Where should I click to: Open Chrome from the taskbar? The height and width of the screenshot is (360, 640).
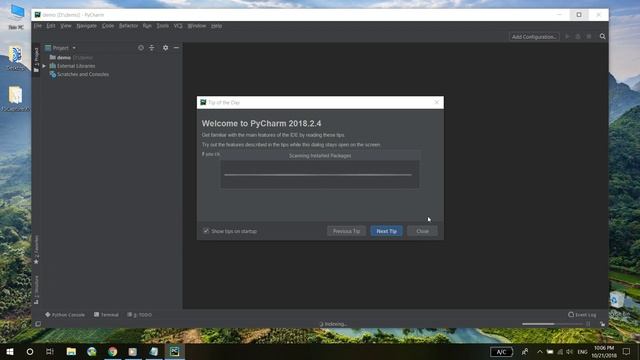pos(113,351)
